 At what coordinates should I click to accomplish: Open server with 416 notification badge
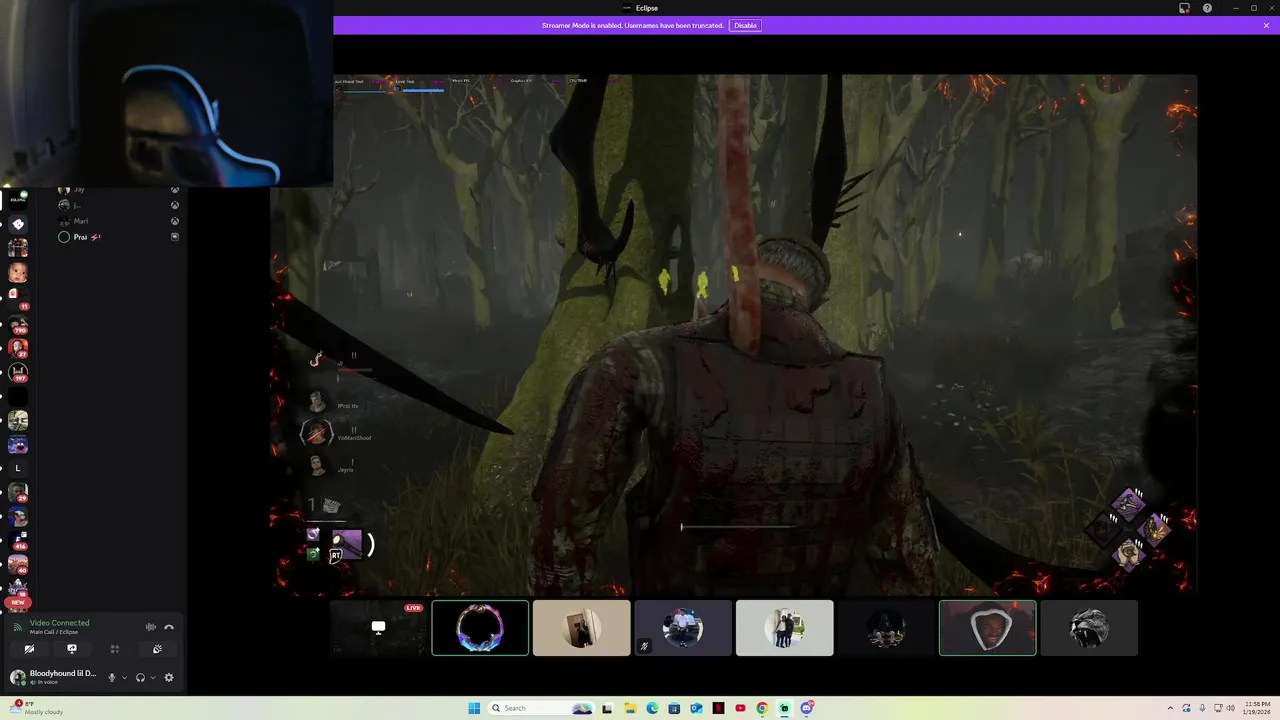tap(18, 541)
